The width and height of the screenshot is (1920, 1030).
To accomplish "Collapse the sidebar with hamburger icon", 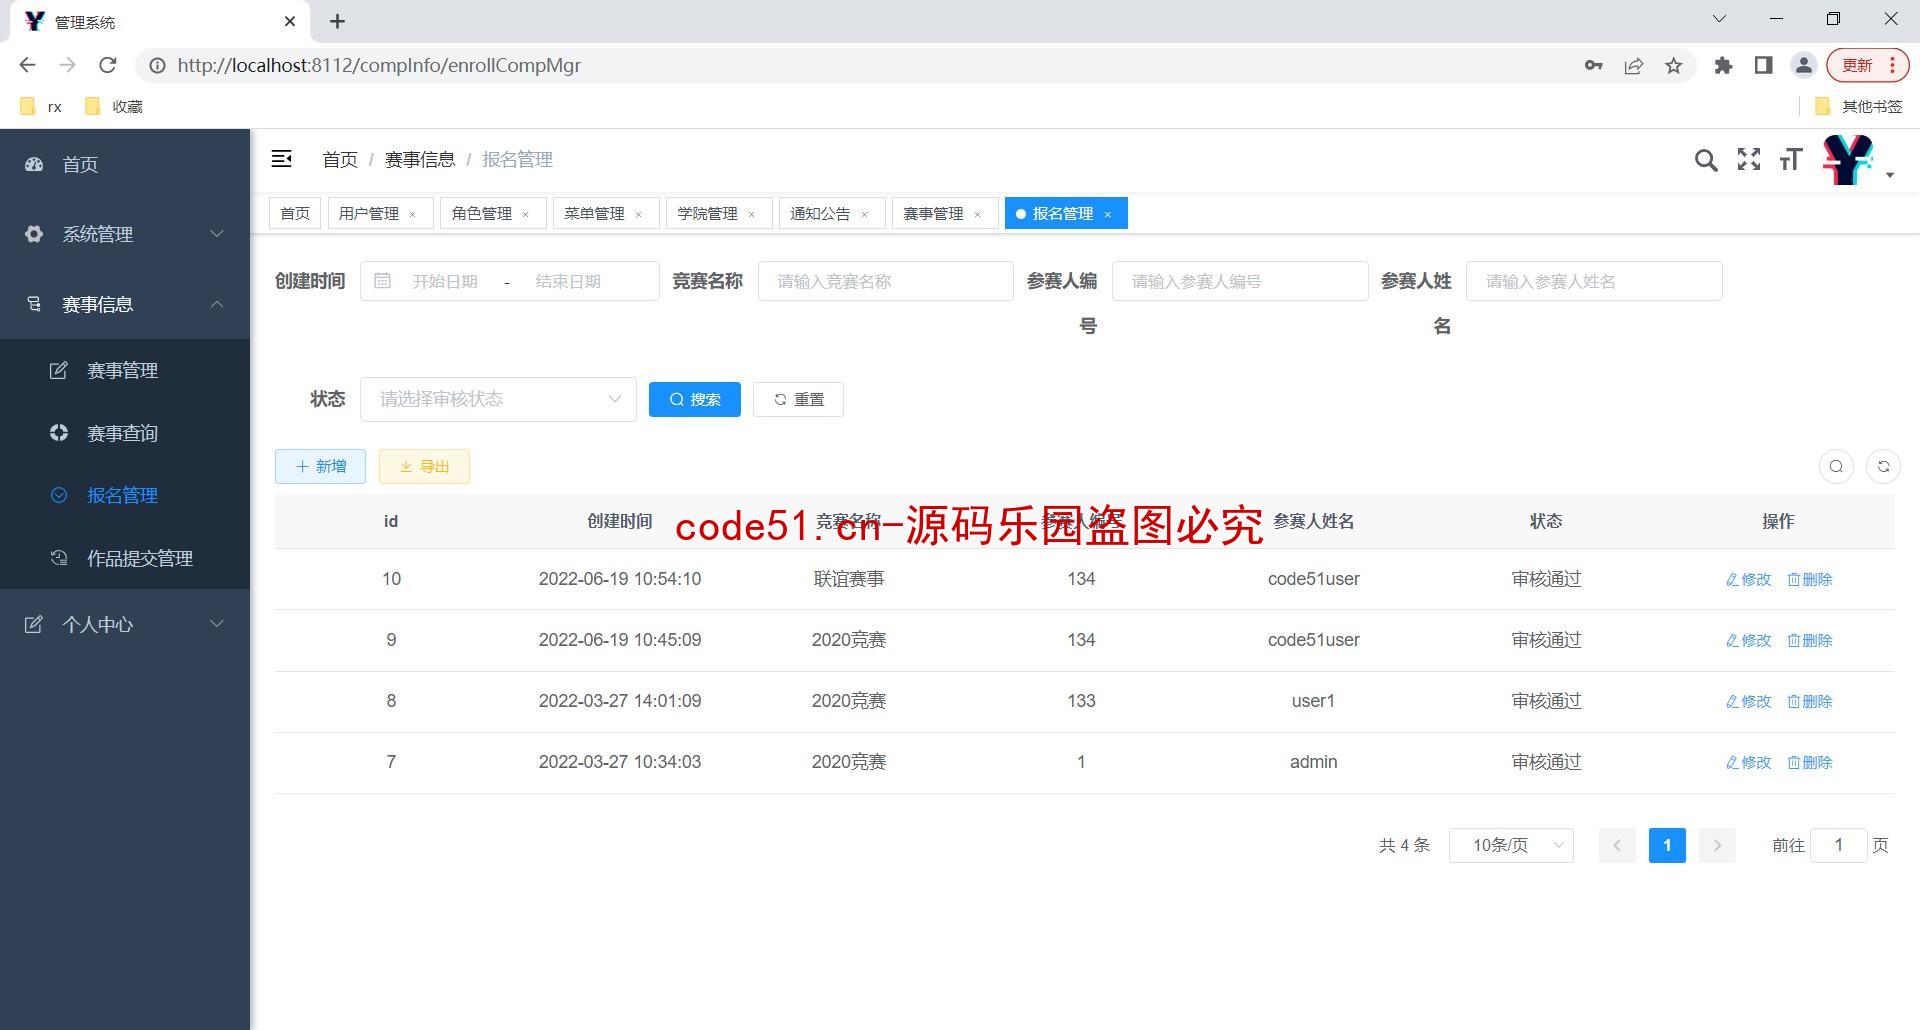I will [282, 159].
